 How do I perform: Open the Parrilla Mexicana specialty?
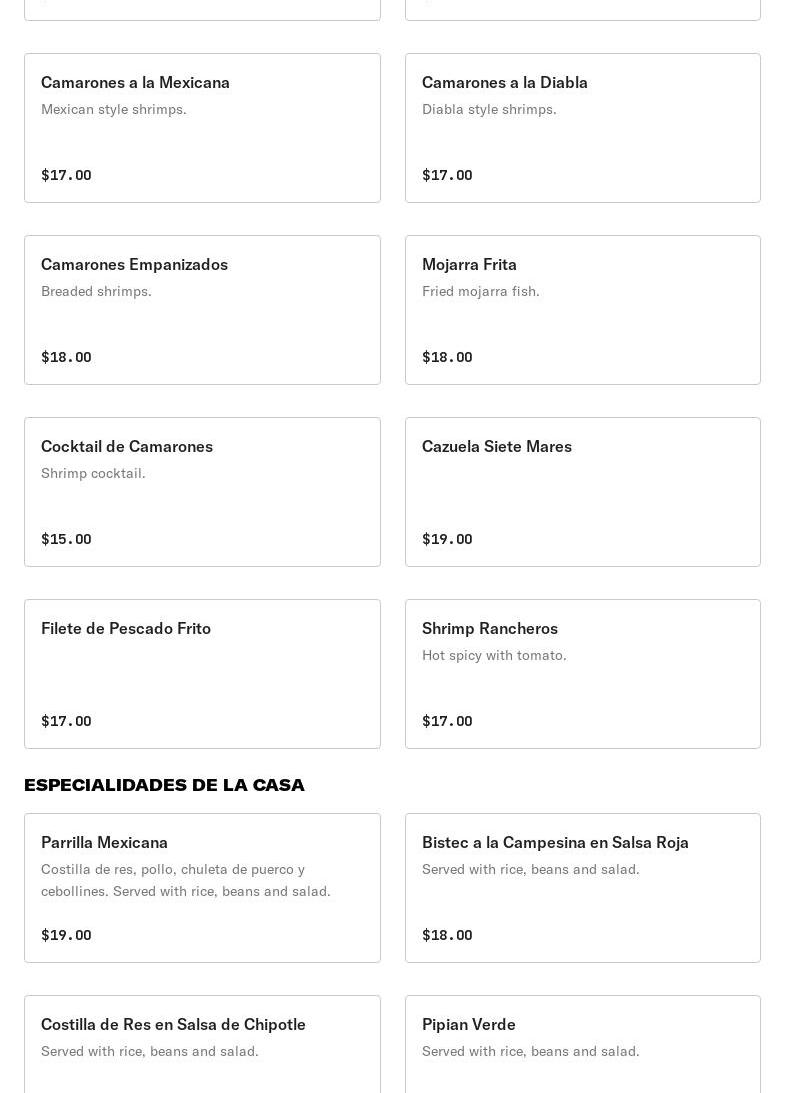[x=202, y=888]
